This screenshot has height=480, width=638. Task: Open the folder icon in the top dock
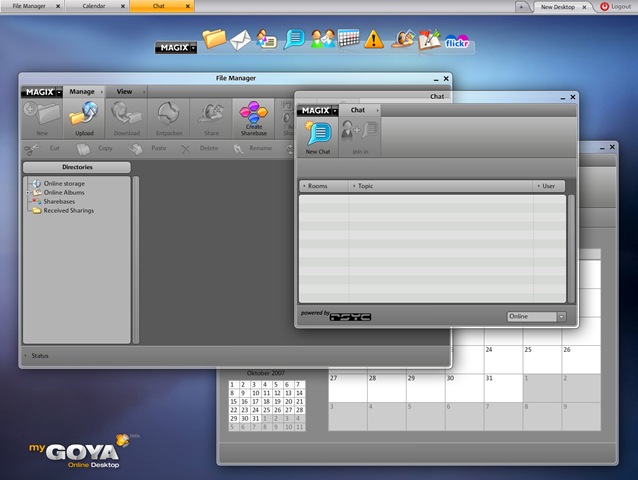(x=214, y=39)
